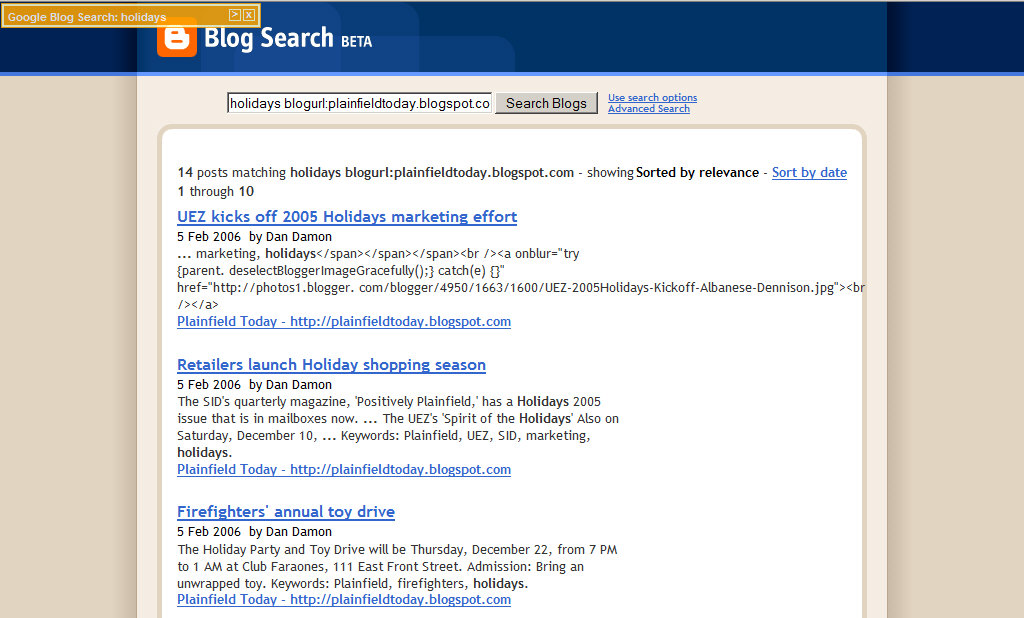1024x618 pixels.
Task: Click the Search Blogs button
Action: [546, 103]
